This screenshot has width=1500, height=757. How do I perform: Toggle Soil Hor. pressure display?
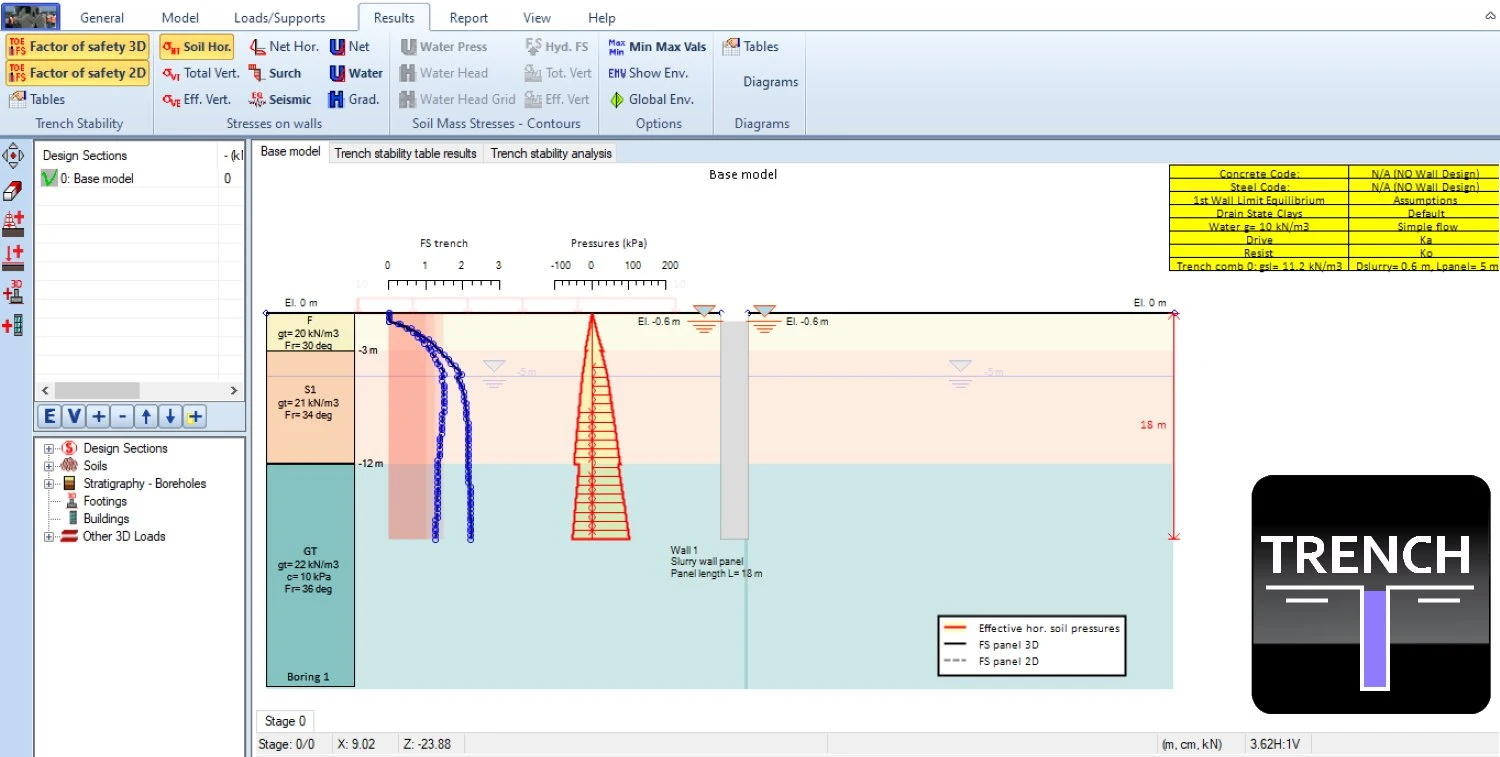[197, 46]
